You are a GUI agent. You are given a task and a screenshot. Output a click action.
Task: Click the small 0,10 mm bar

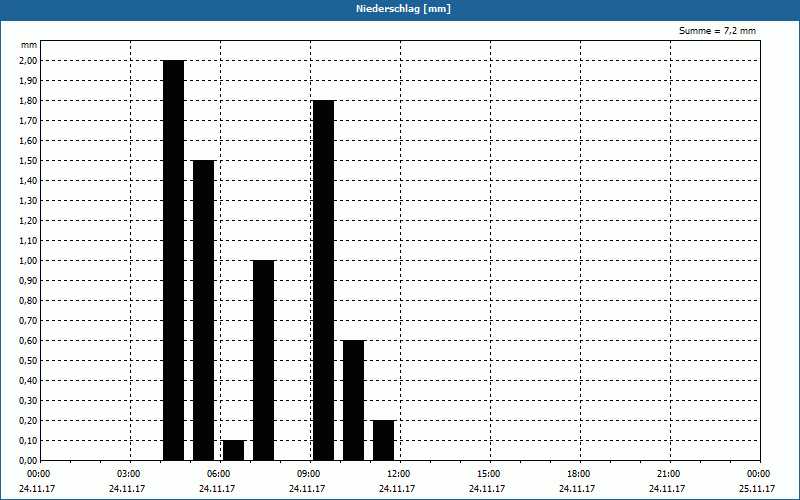[234, 451]
